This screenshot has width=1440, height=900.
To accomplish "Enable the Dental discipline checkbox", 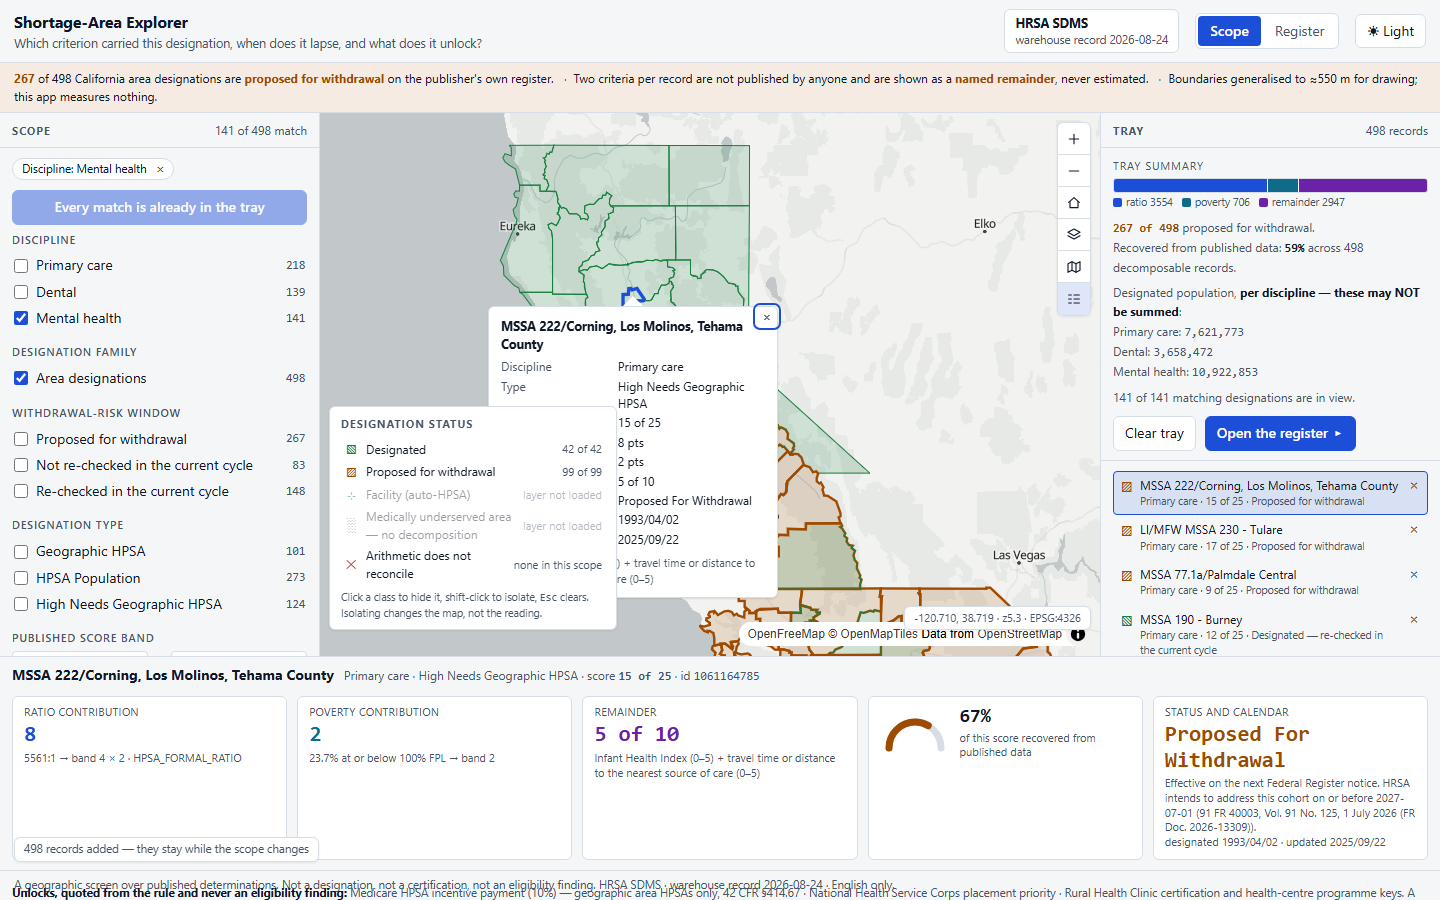I will pos(21,292).
